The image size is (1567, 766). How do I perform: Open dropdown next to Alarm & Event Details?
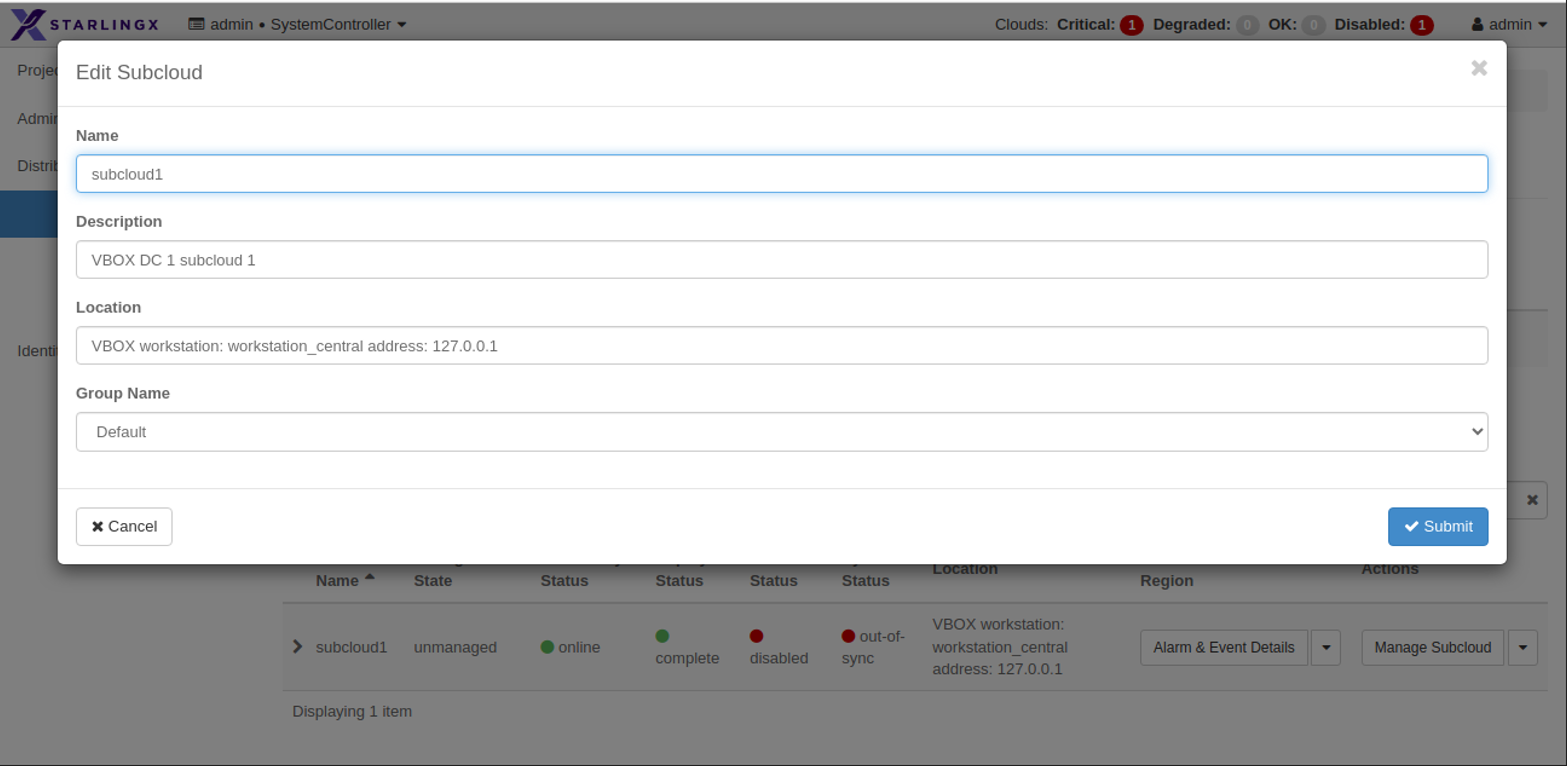click(1325, 648)
